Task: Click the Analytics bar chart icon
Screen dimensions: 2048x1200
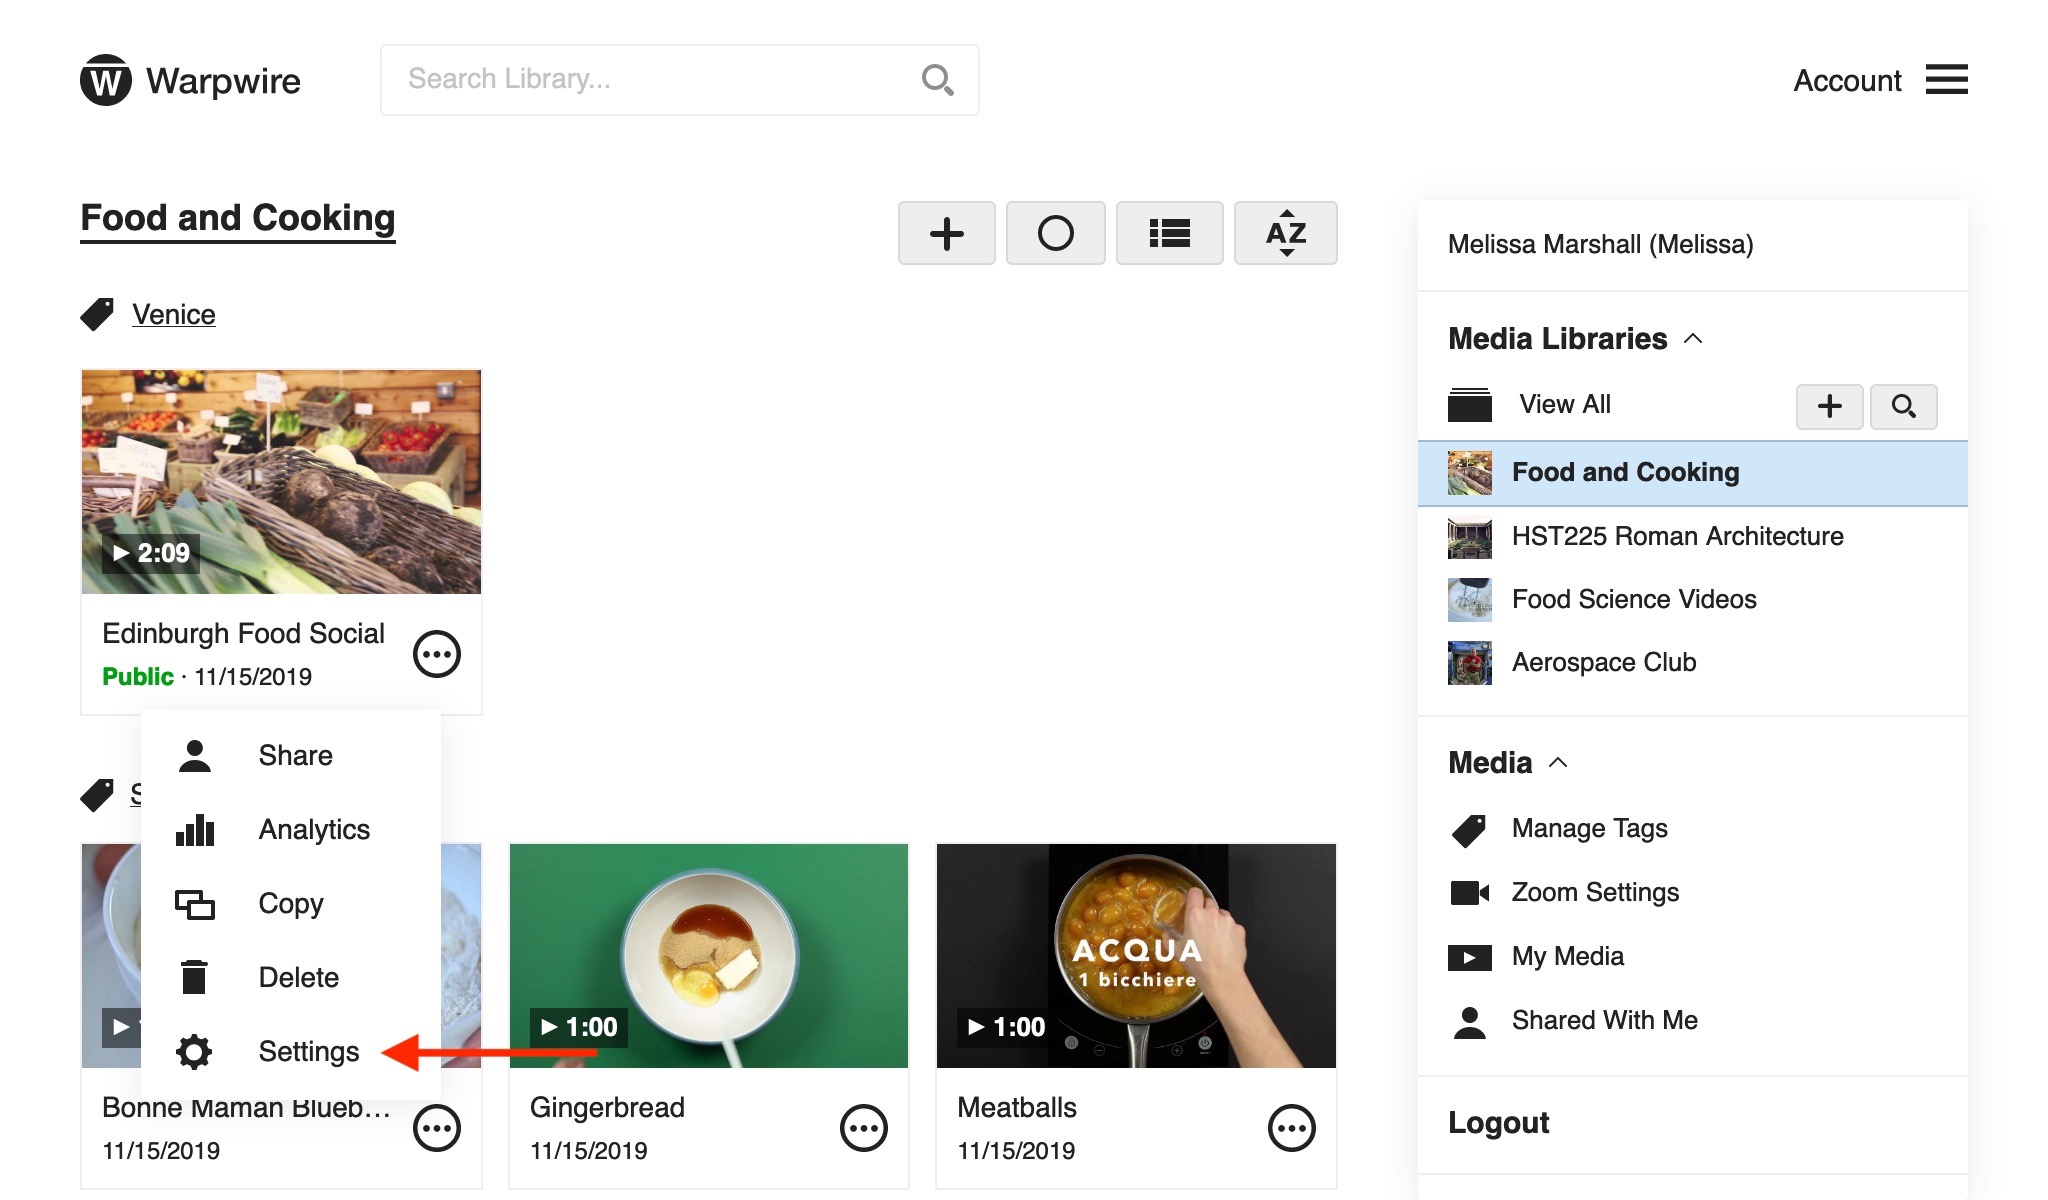Action: click(x=194, y=830)
